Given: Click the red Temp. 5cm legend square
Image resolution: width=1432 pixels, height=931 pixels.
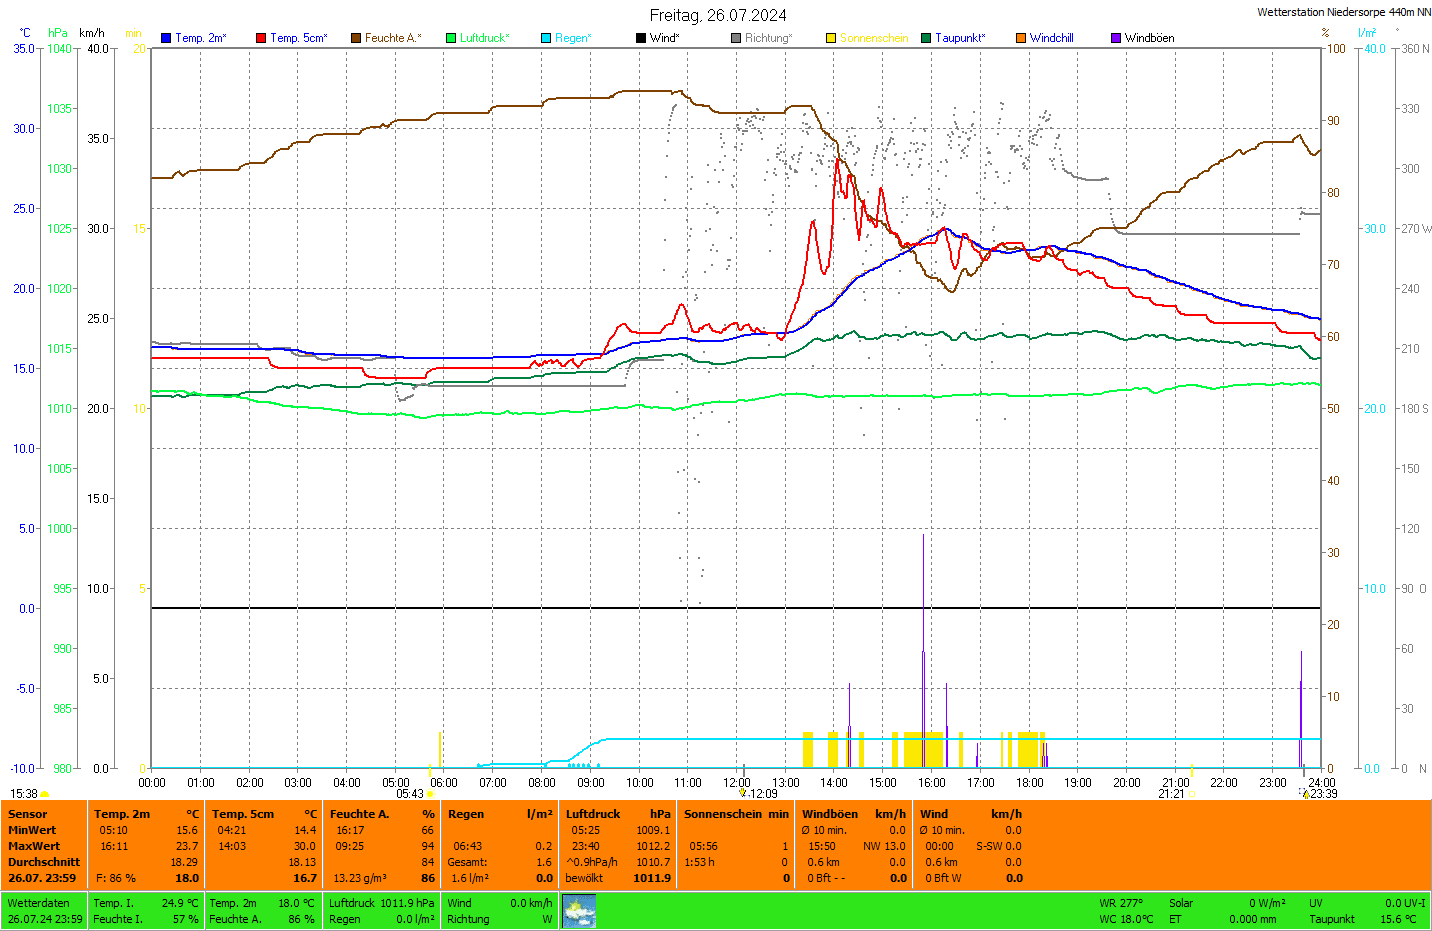Looking at the screenshot, I should click(261, 38).
